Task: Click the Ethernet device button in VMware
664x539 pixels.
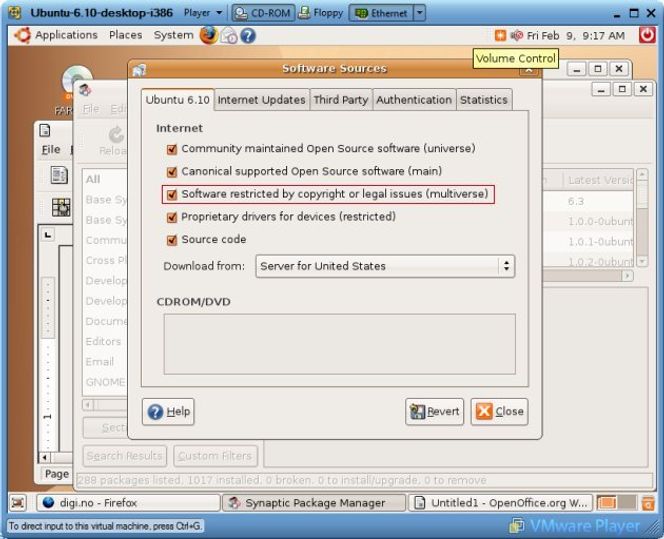Action: 381,13
